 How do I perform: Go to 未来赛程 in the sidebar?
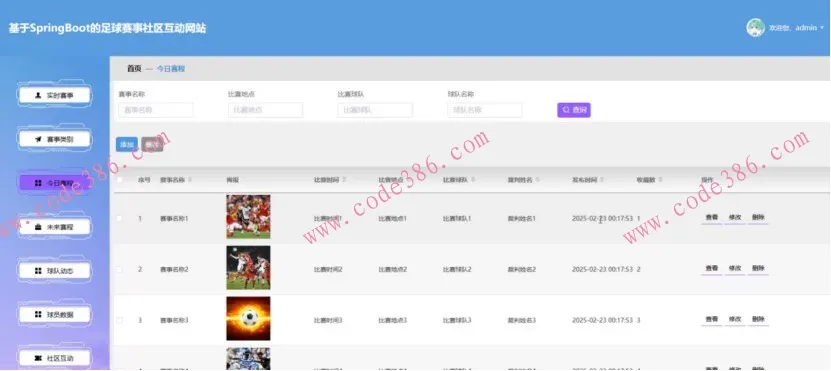point(54,227)
